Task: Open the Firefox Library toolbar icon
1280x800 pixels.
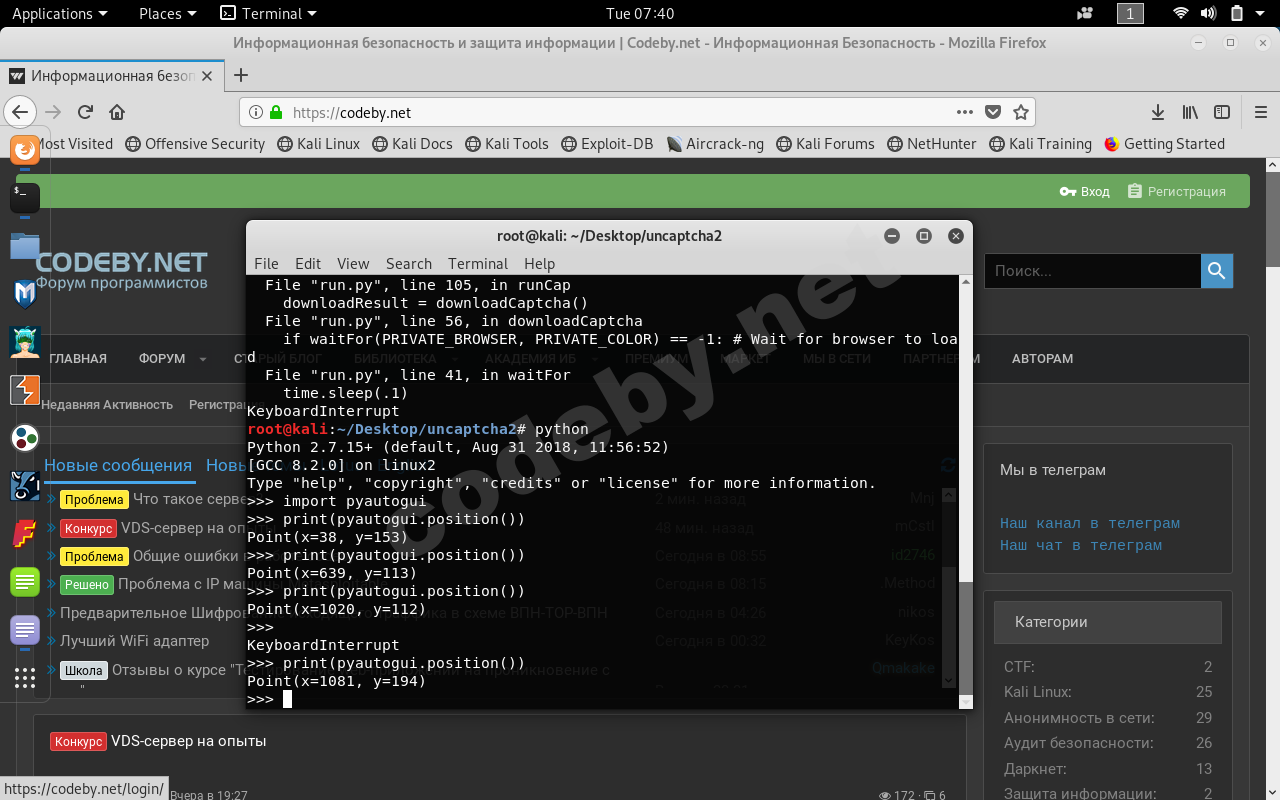Action: tap(1189, 112)
